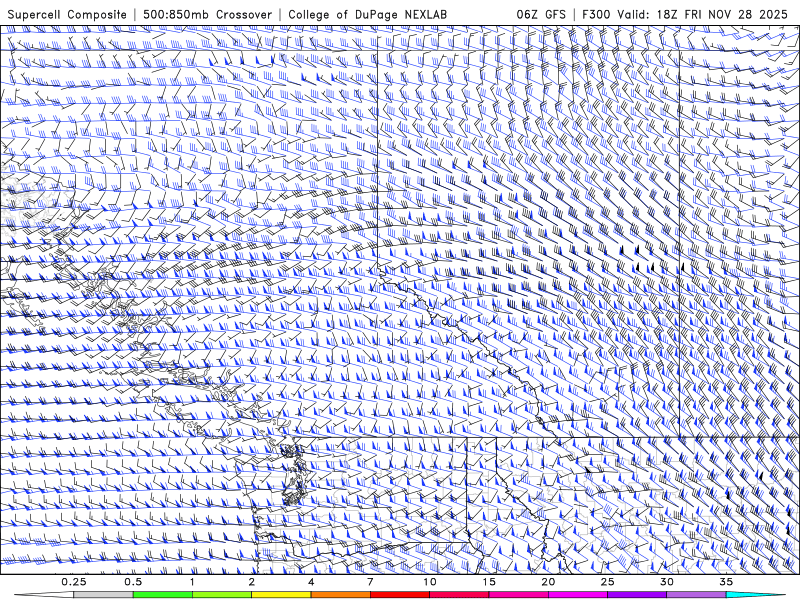The image size is (800, 600).
Task: Select the crimson color bar segment after 10
Action: click(x=459, y=595)
